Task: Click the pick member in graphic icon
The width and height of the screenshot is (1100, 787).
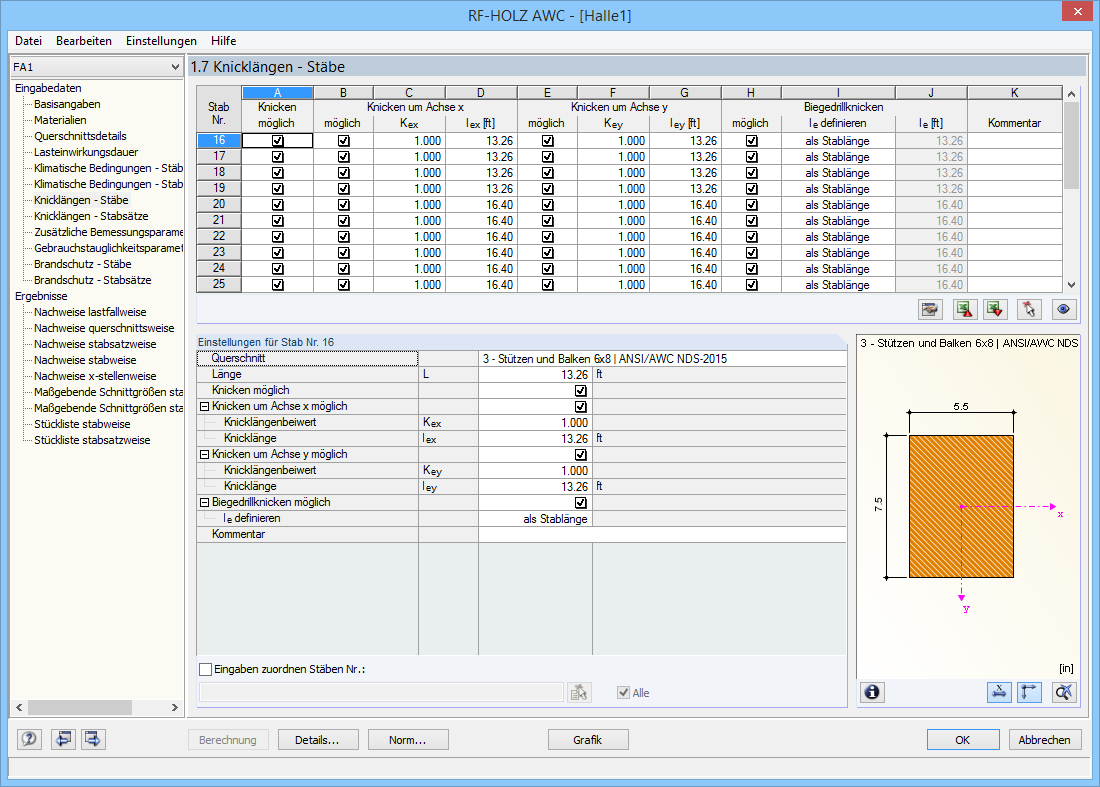Action: coord(1029,309)
